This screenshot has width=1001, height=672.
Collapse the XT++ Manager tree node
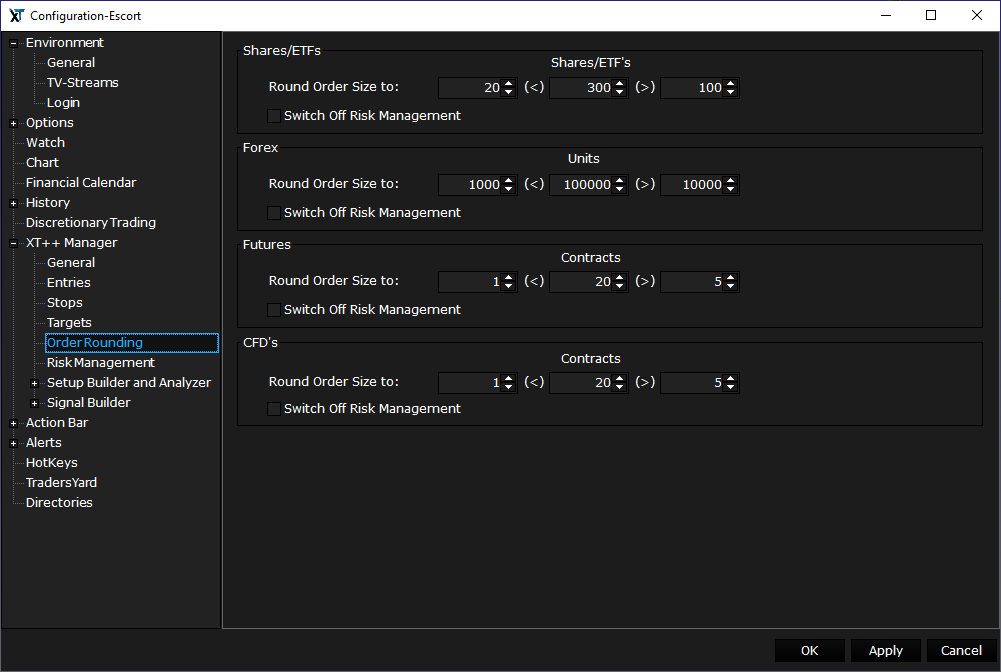(x=13, y=243)
